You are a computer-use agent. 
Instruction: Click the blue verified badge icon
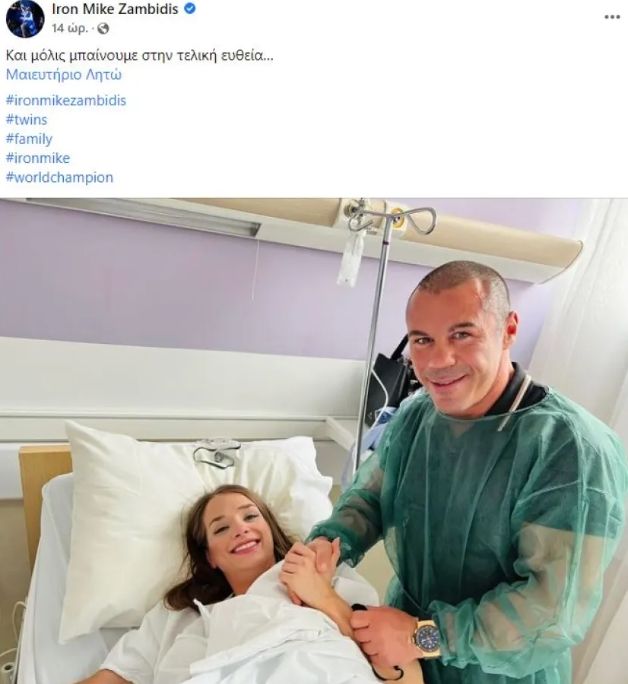(x=190, y=9)
